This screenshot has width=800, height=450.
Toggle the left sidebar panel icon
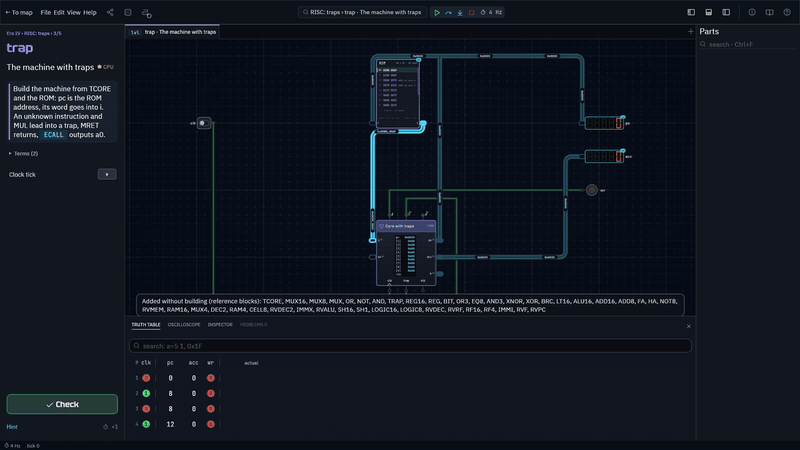(691, 12)
